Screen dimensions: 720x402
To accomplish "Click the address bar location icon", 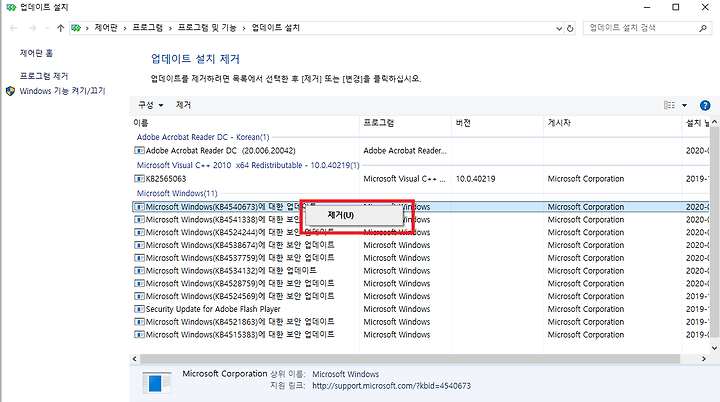I will point(76,28).
